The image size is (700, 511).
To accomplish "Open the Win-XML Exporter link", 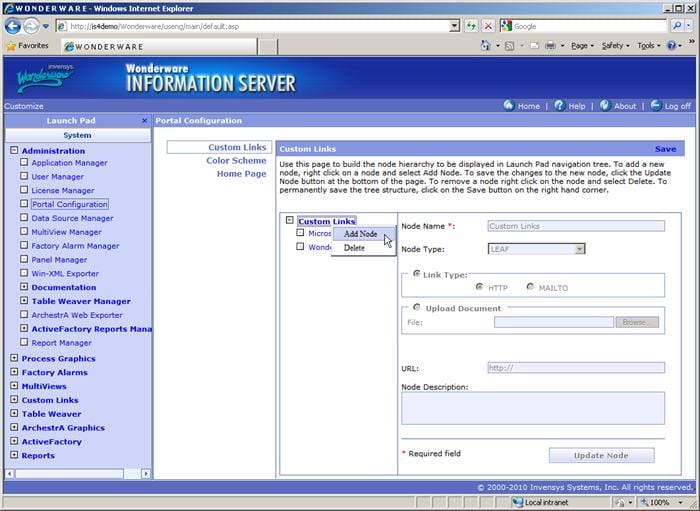I will 65,274.
